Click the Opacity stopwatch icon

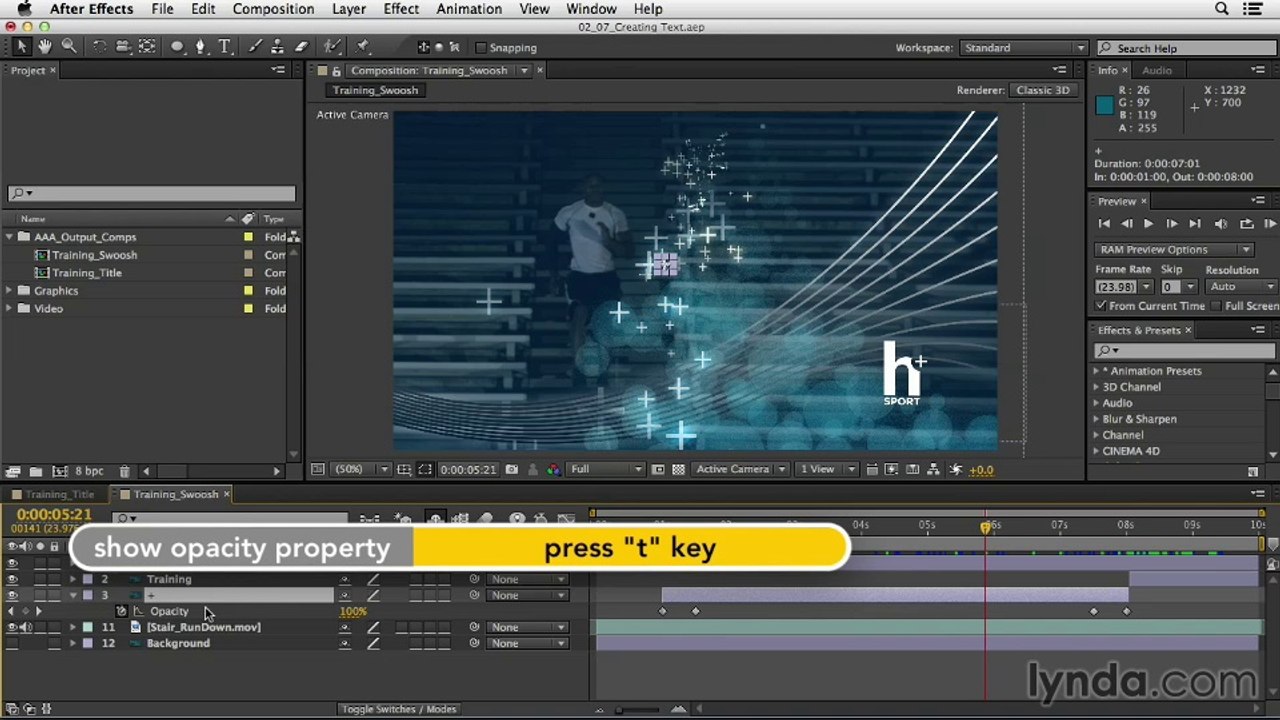121,611
